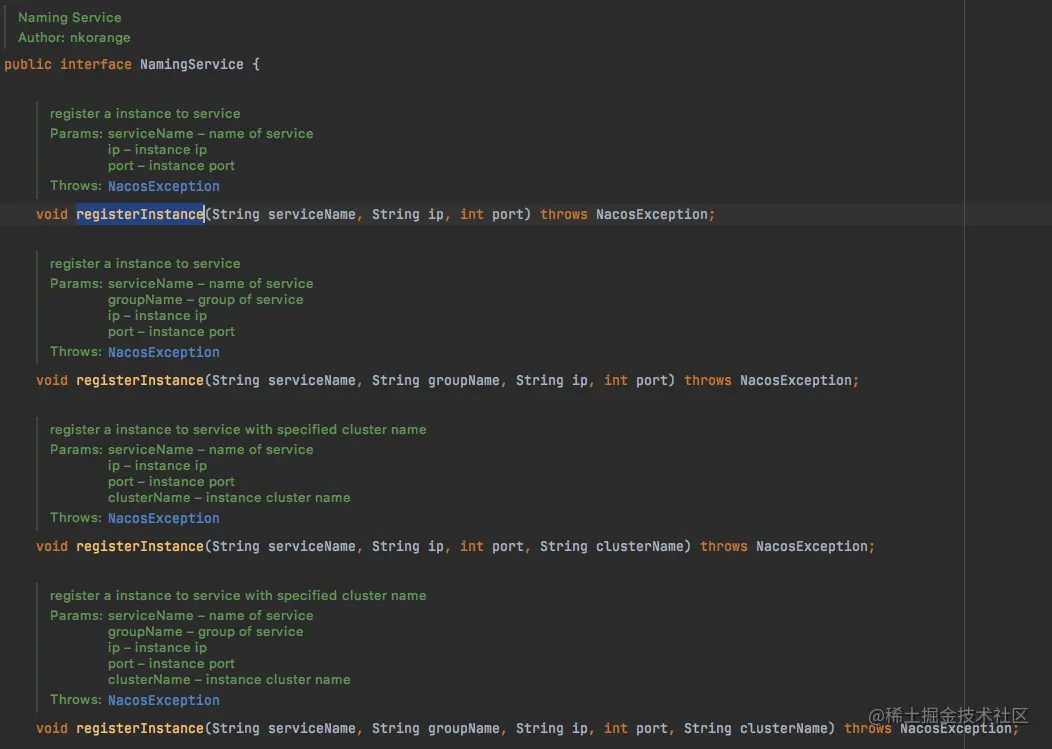The width and height of the screenshot is (1052, 749).
Task: Click the Author: nkorange comment line
Action: pos(73,37)
